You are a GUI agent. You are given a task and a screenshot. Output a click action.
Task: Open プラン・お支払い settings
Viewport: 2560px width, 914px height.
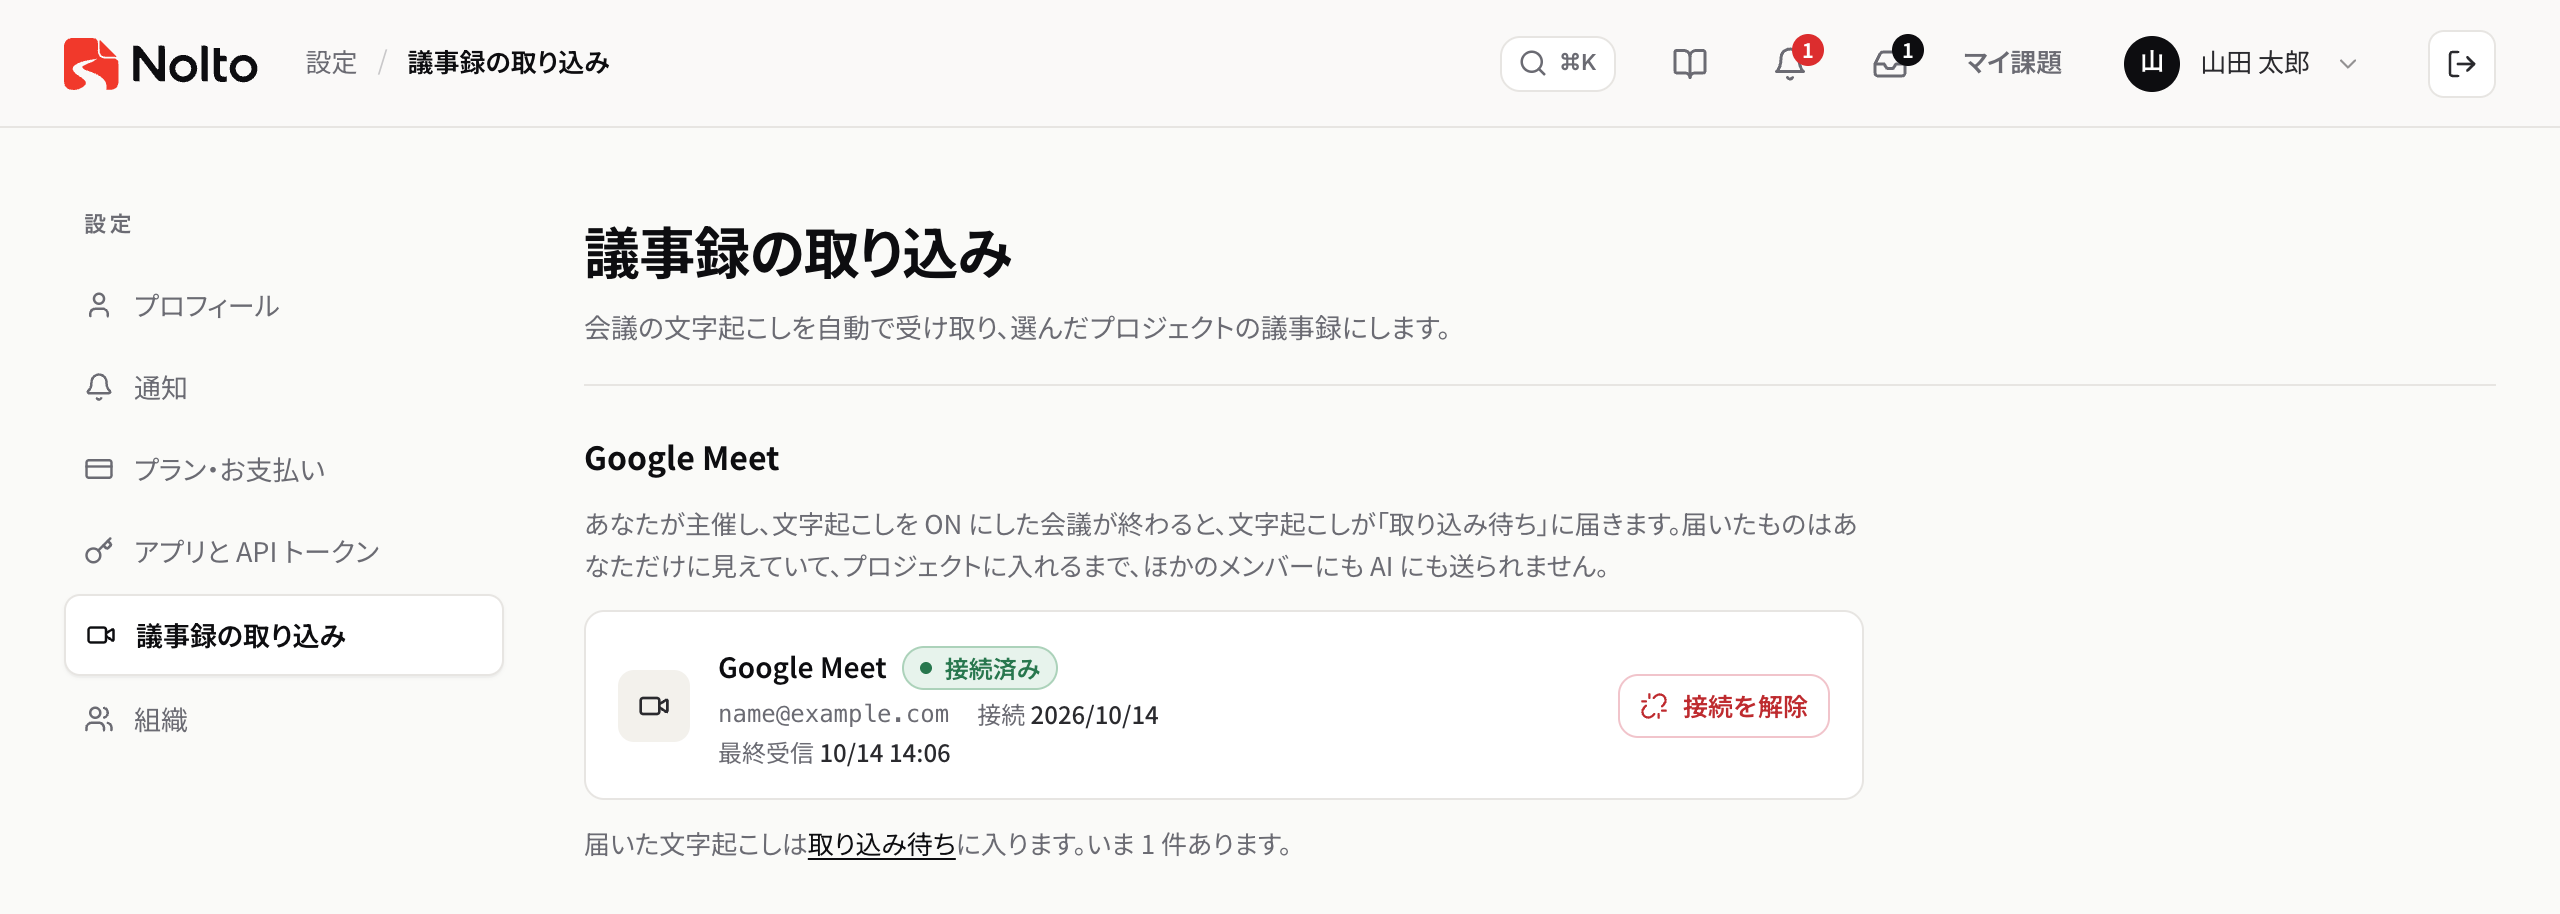click(x=283, y=469)
